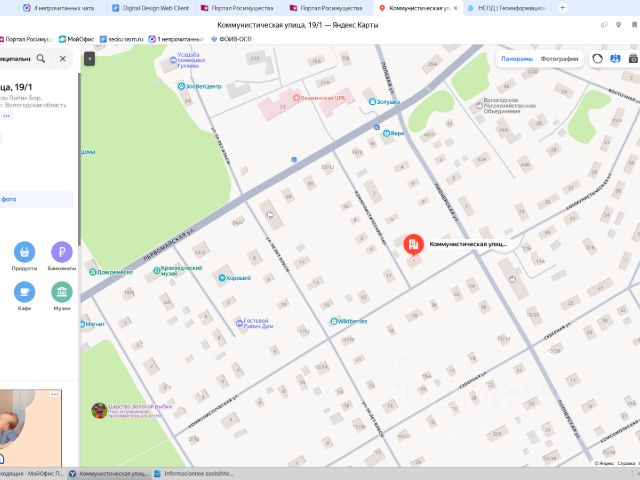Click the side panel vertical scrollbar
The image size is (640, 480).
(79, 159)
